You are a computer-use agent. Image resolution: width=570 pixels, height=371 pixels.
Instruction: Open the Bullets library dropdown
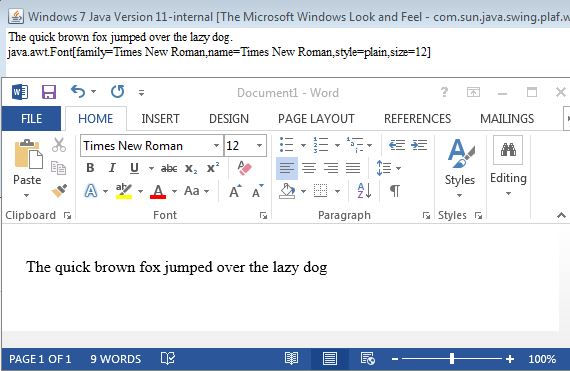[303, 145]
